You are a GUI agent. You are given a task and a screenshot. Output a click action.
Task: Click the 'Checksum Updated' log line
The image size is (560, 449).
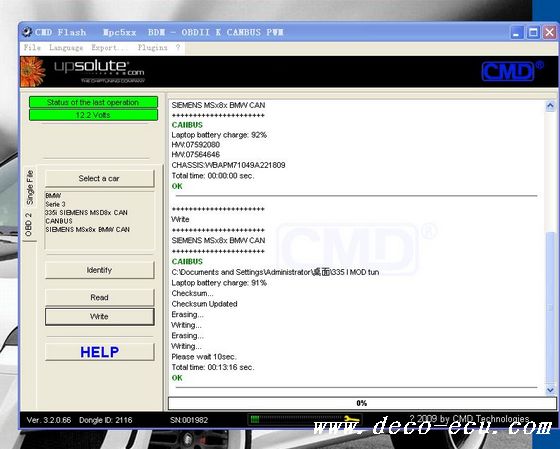click(204, 304)
